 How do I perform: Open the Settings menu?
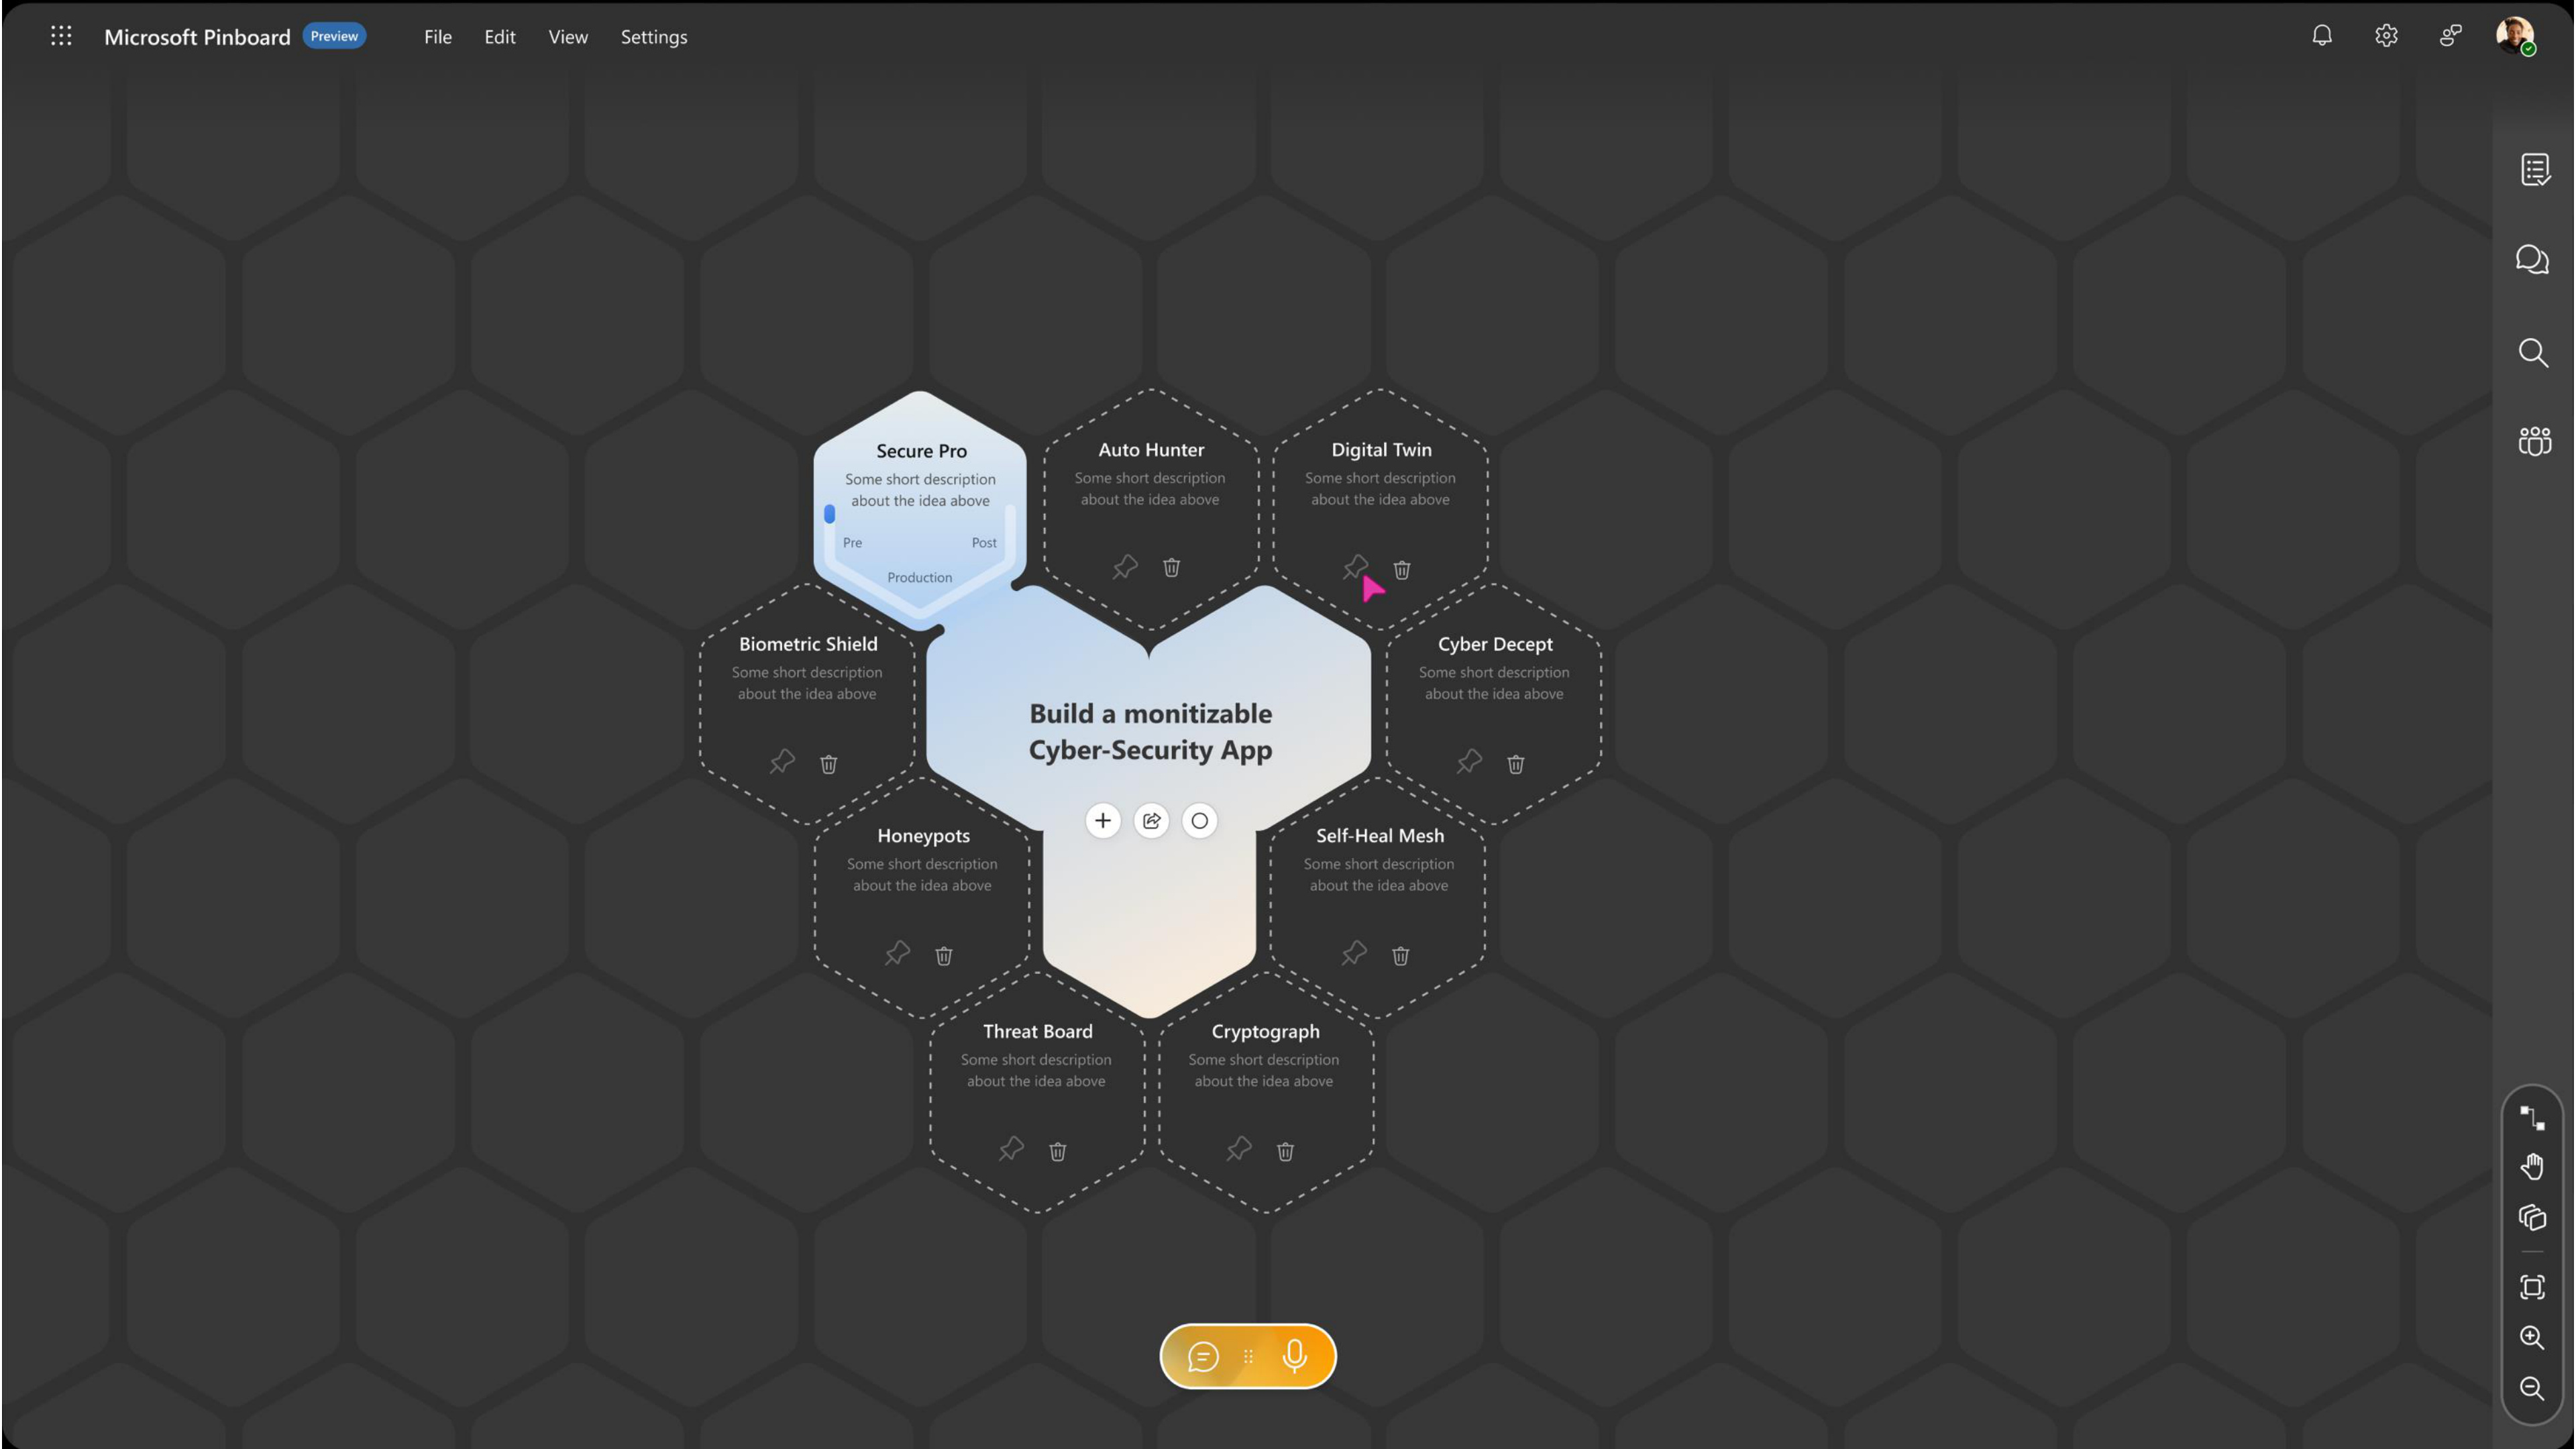coord(654,37)
